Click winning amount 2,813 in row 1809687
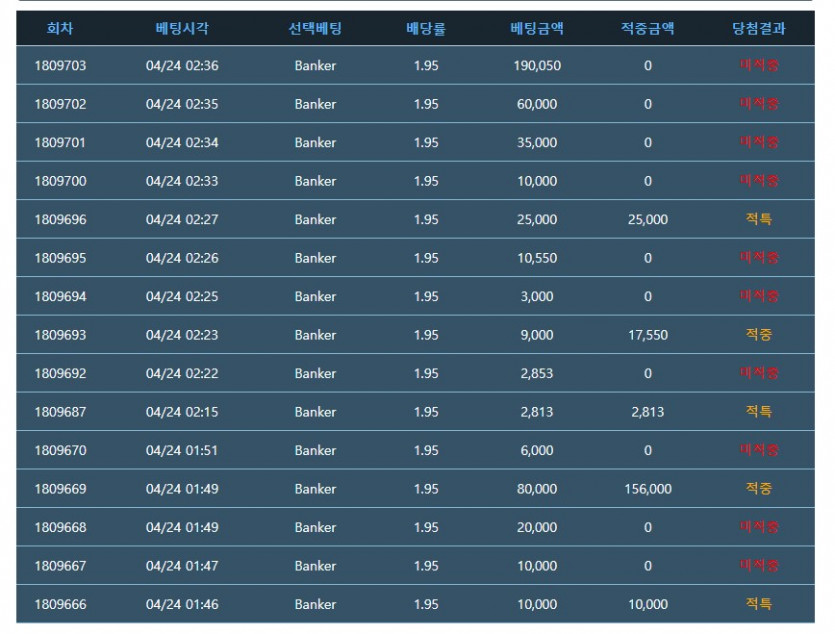835x634 pixels. click(x=648, y=412)
